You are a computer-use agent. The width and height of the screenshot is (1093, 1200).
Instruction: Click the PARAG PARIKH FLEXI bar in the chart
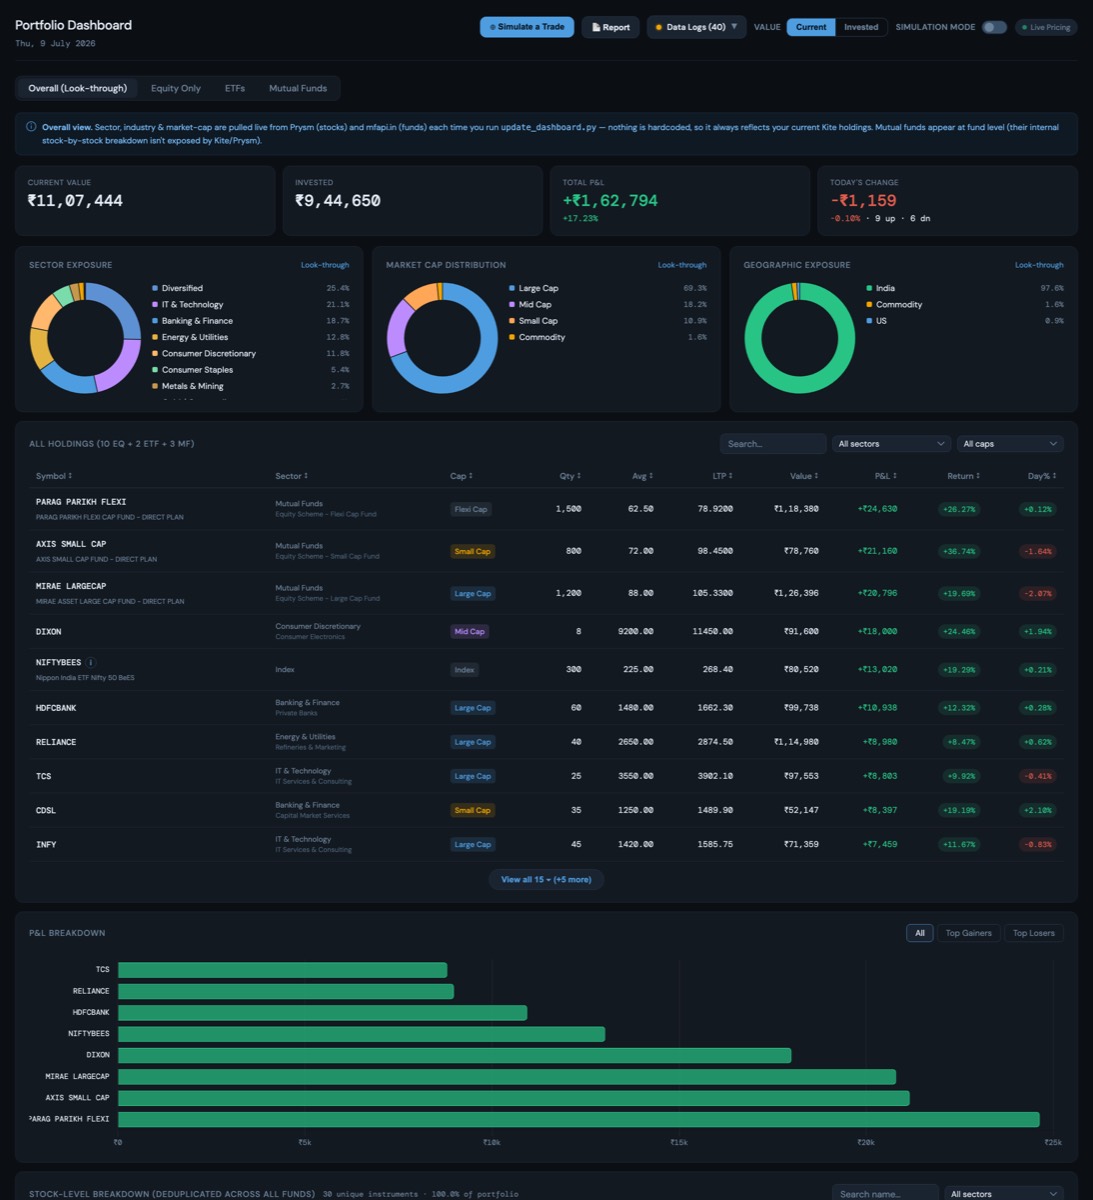579,1119
